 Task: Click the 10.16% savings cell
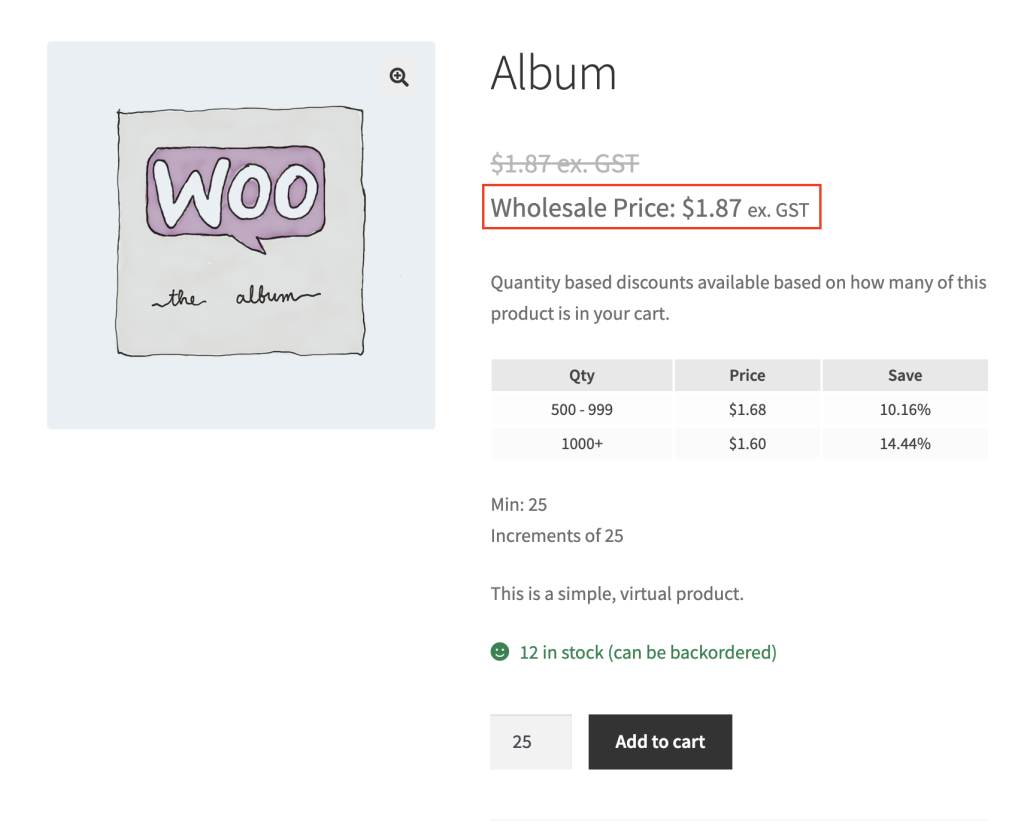click(x=904, y=410)
